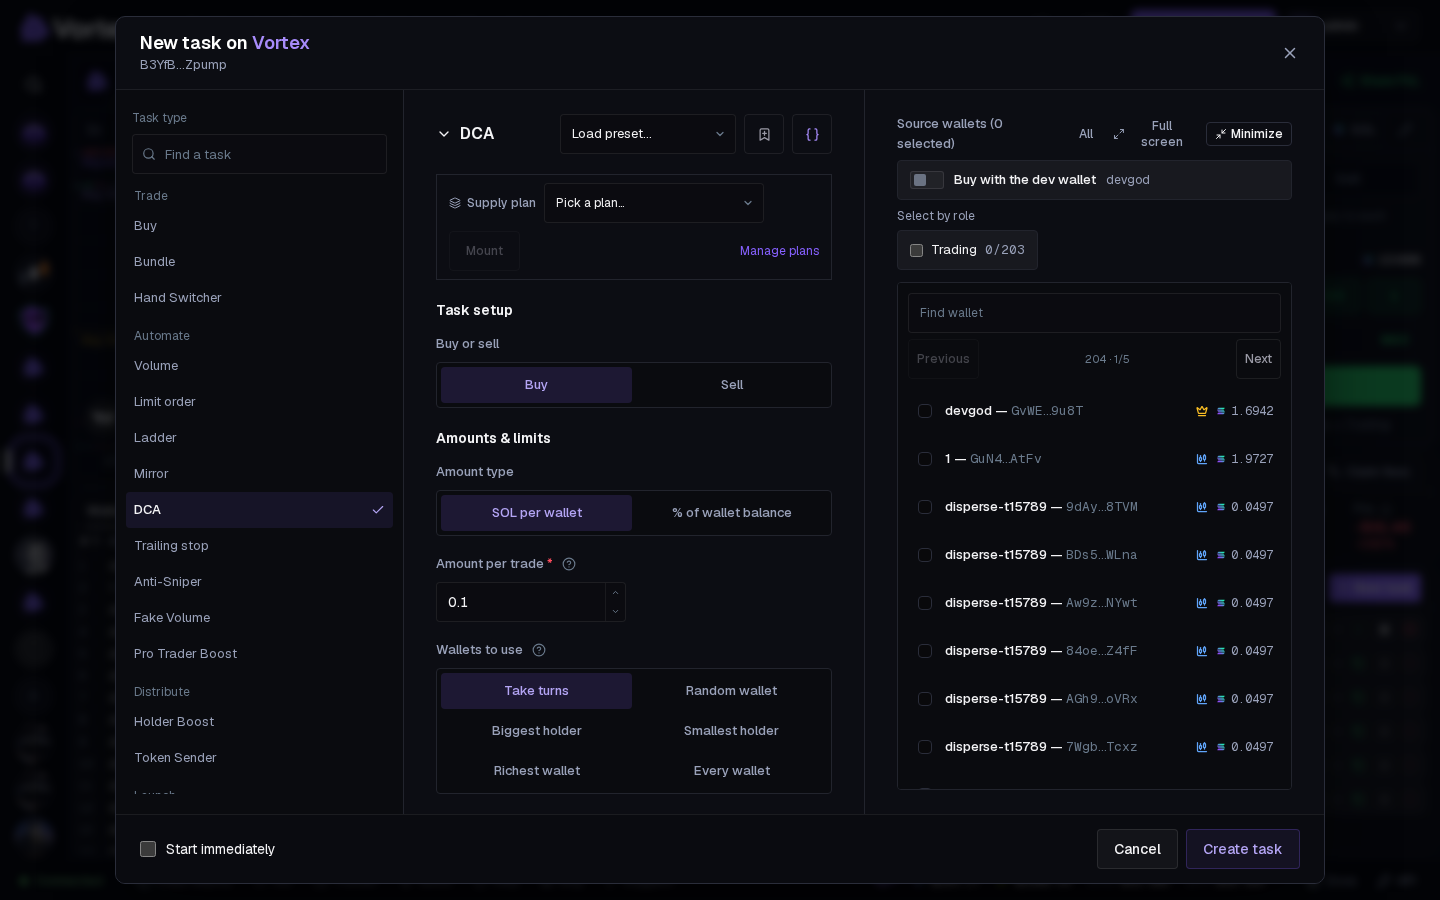Click the Create task button

point(1243,849)
